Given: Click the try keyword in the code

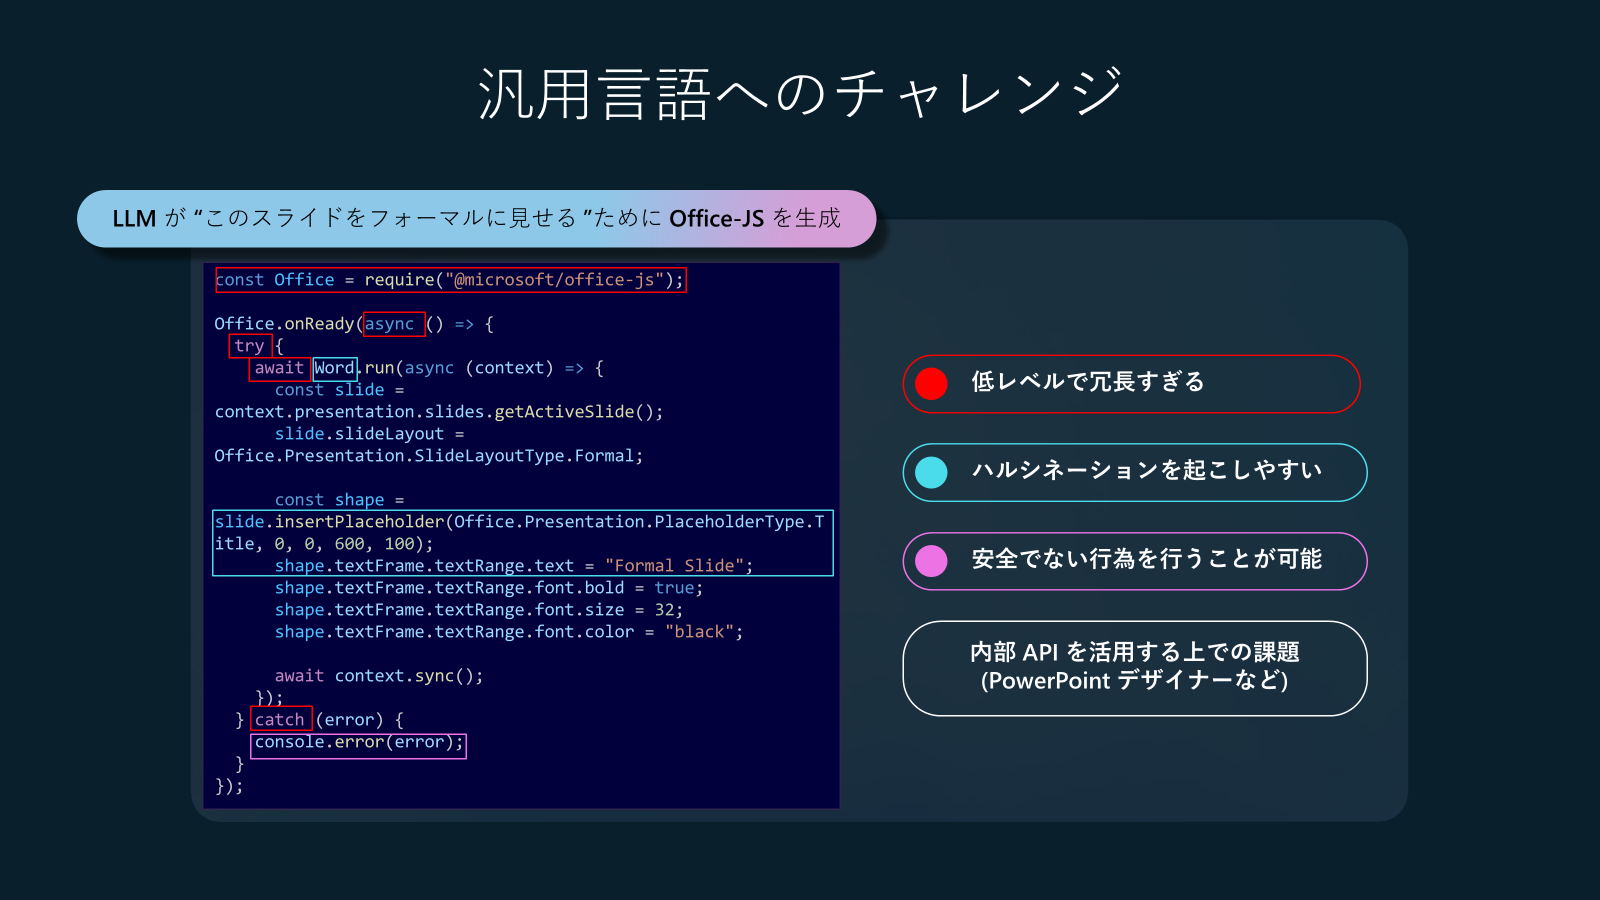Looking at the screenshot, I should click(x=250, y=346).
